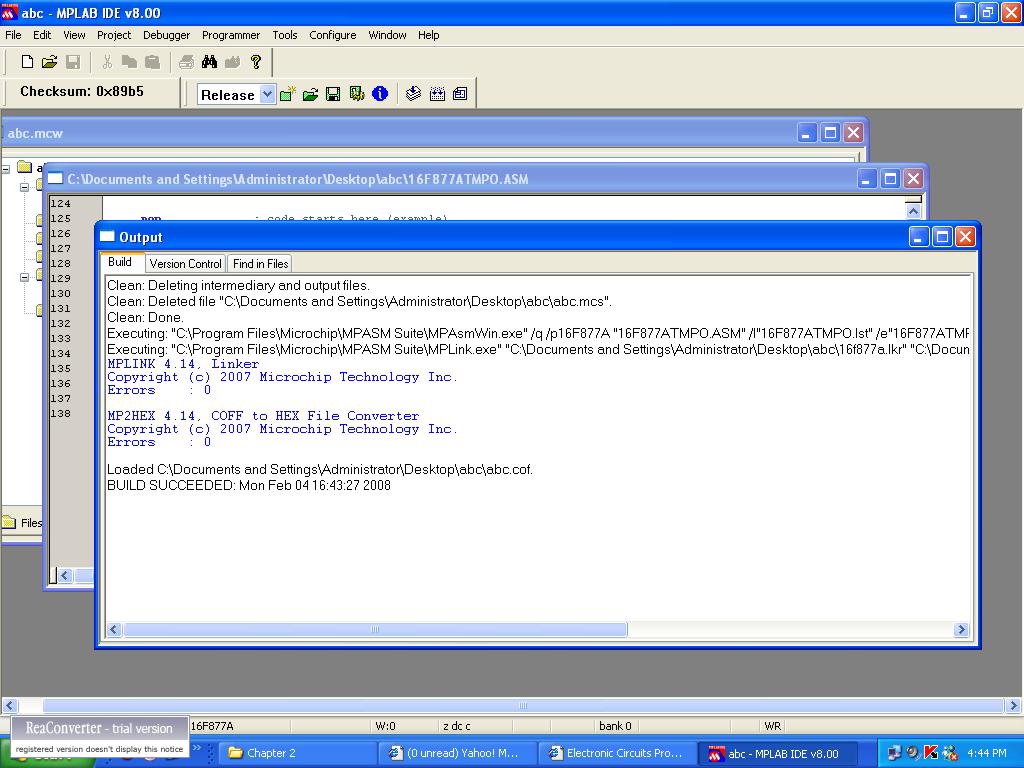Open the File menu
Screen dimensions: 1024x768
coord(13,35)
